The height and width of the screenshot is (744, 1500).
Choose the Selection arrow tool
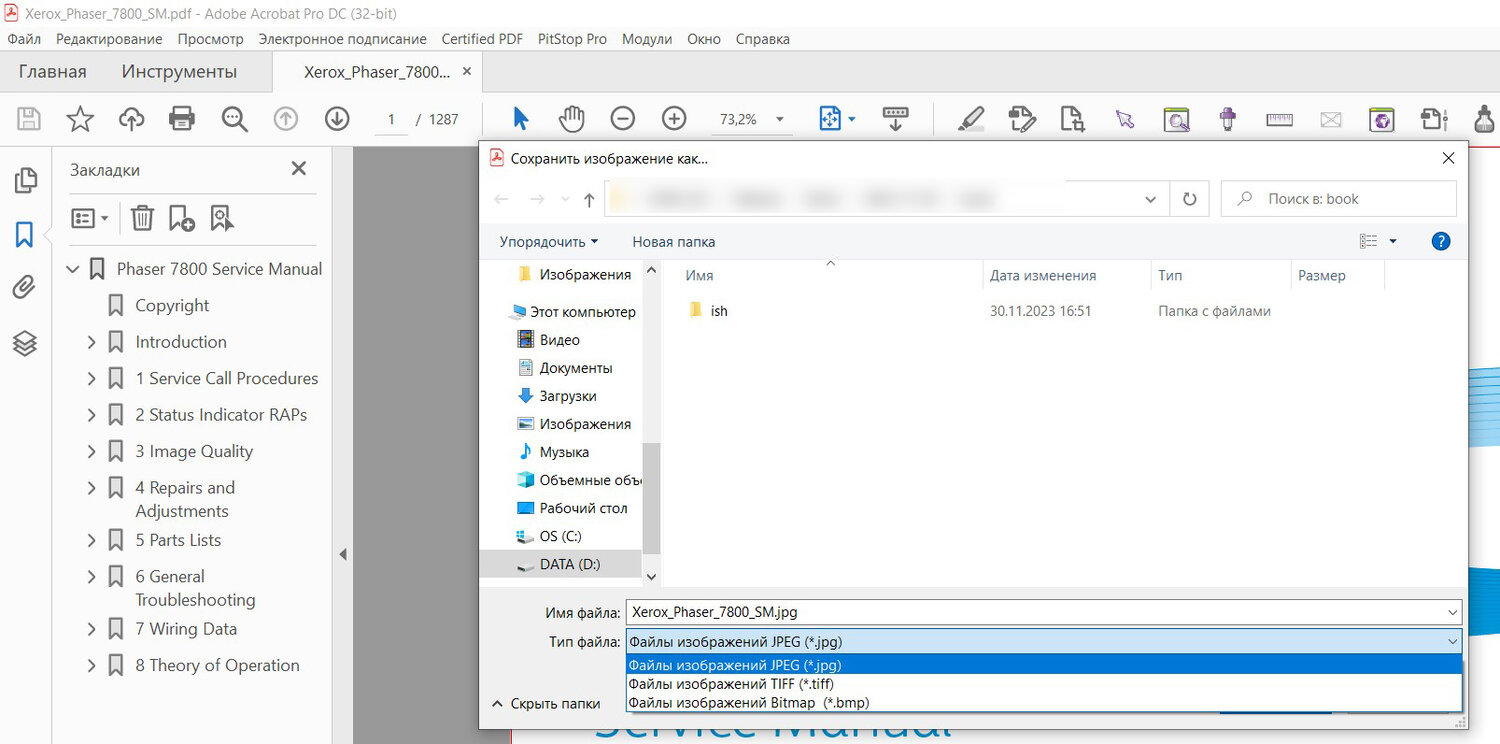tap(520, 119)
